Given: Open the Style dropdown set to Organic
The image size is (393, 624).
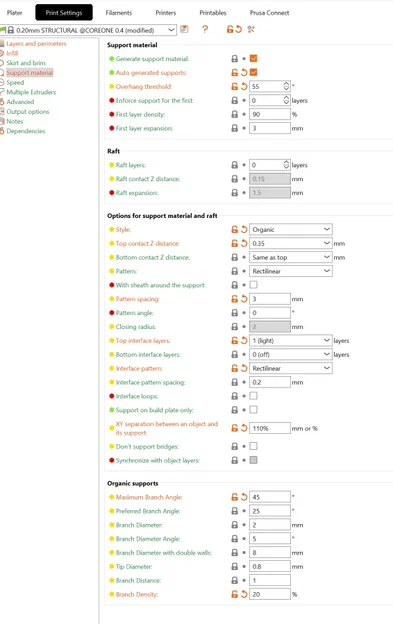Looking at the screenshot, I should [291, 230].
